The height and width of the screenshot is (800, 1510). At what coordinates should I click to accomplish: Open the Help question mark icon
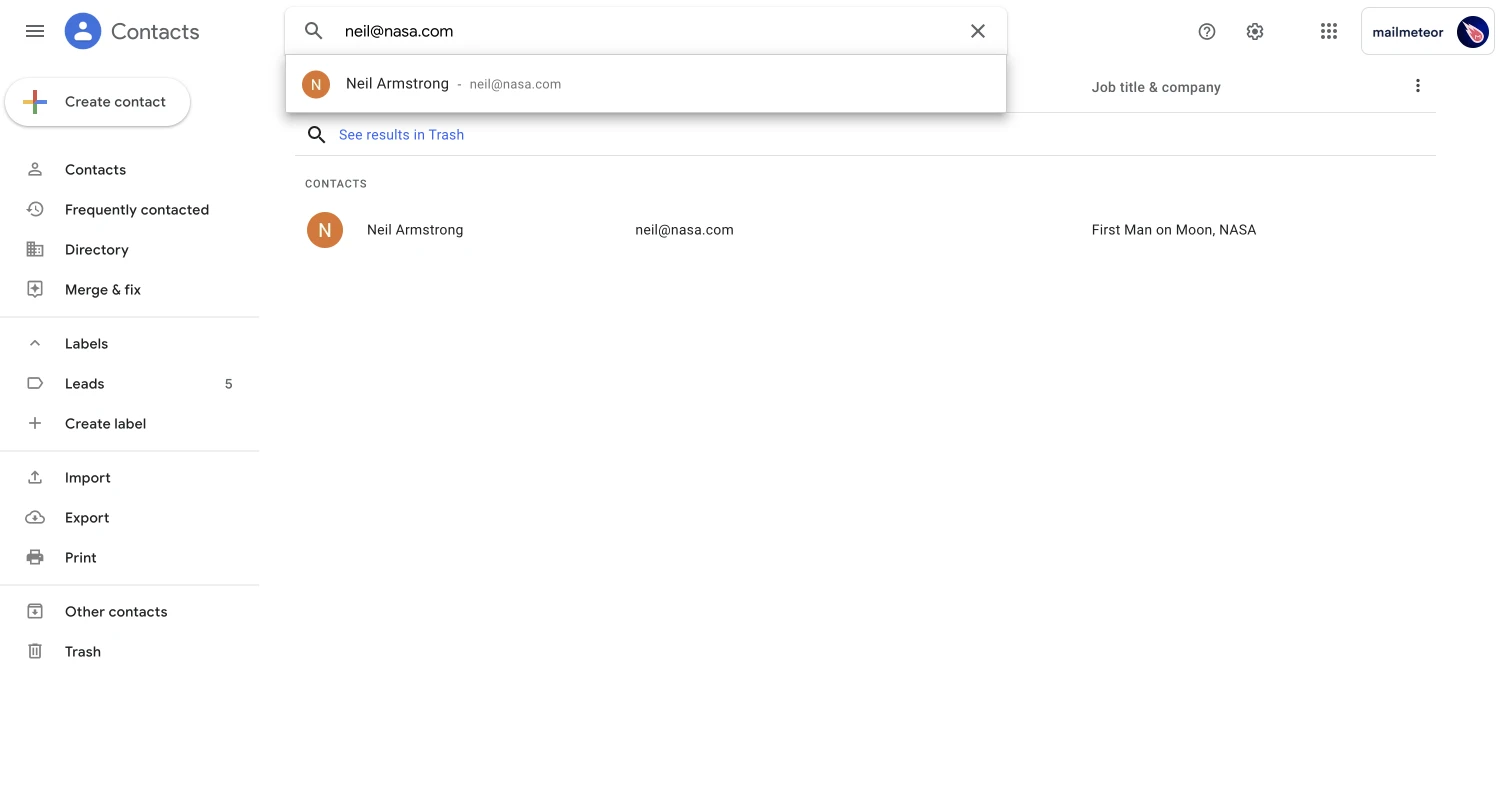[x=1207, y=31]
